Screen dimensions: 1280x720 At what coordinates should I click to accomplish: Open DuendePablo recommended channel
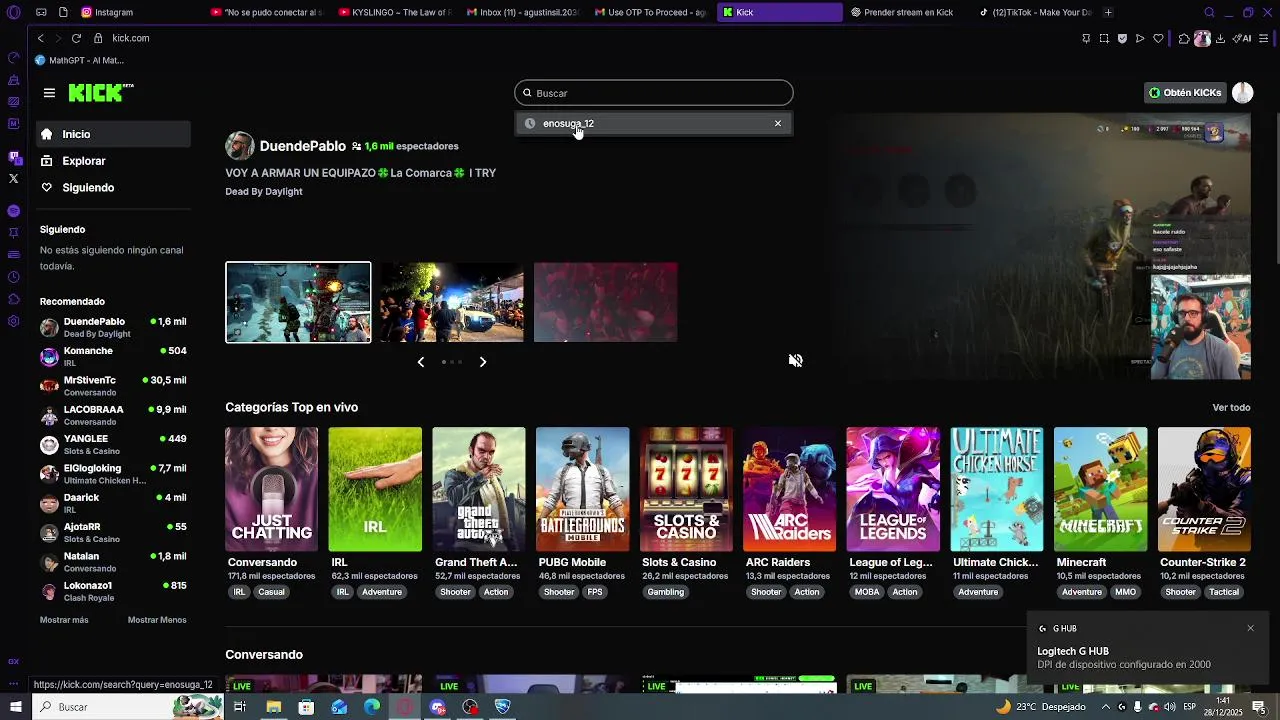click(113, 328)
